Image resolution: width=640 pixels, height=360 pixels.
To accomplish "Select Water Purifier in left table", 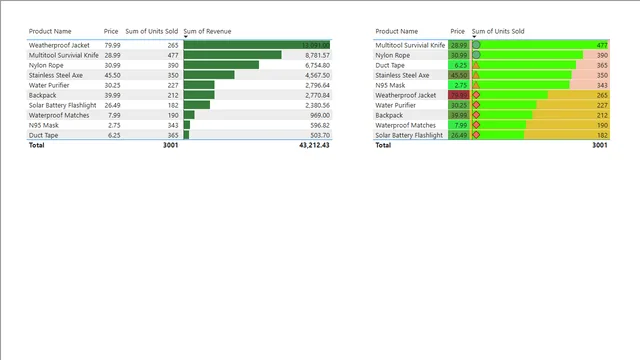I will [49, 85].
